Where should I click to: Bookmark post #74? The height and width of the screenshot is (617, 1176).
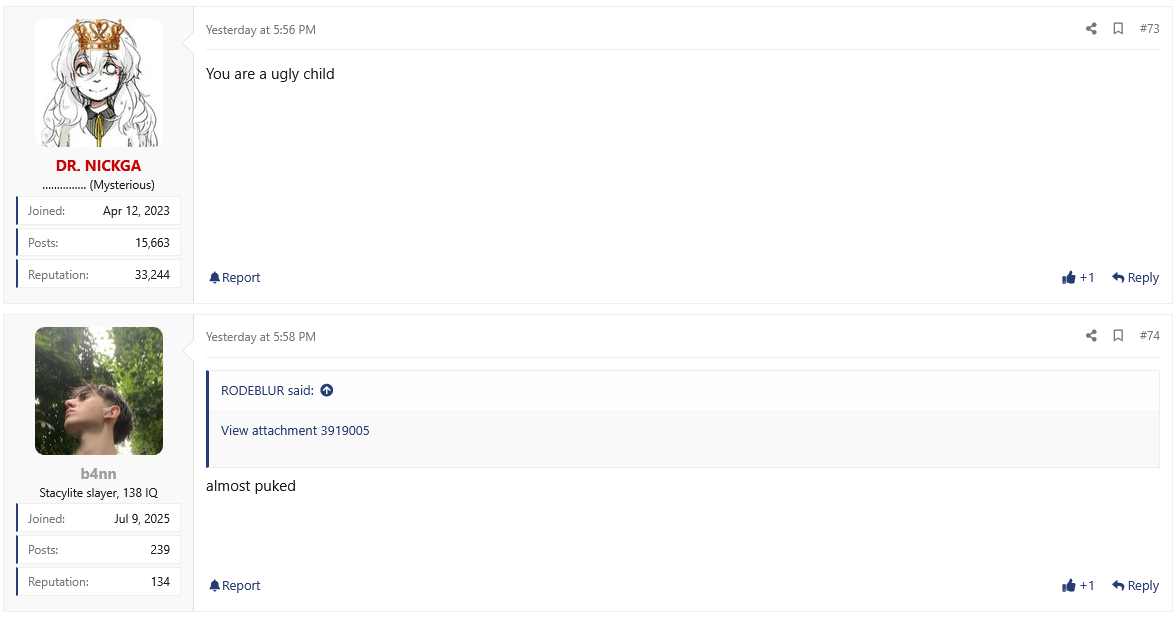tap(1118, 336)
